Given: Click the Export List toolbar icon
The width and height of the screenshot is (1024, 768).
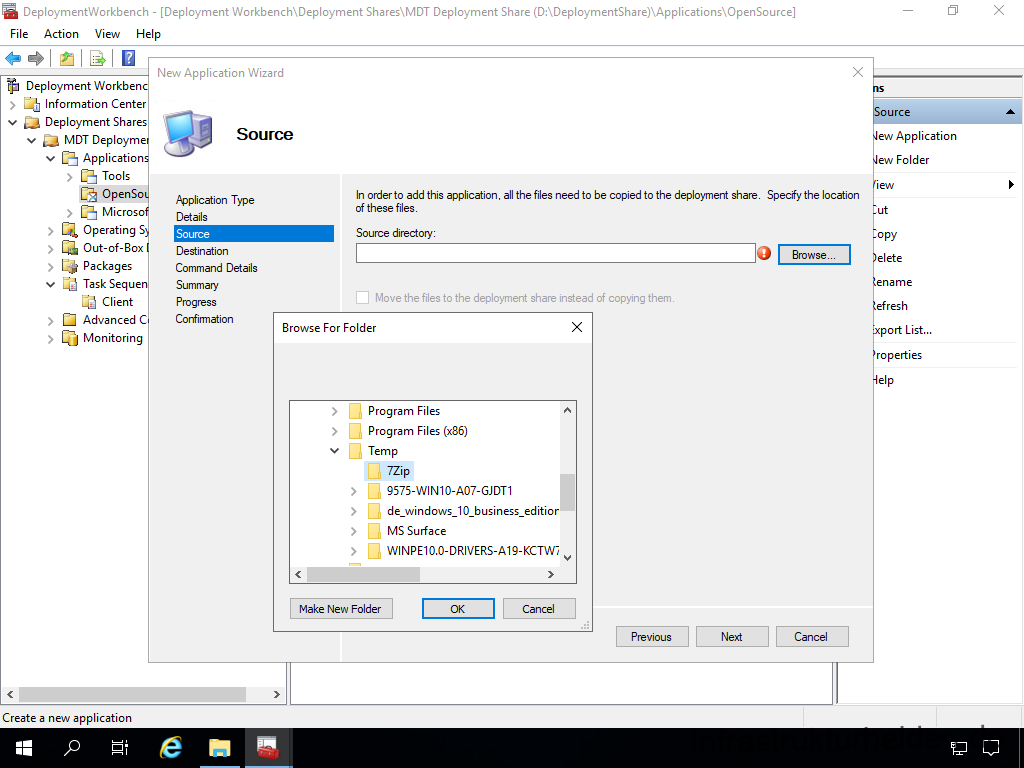Looking at the screenshot, I should [x=98, y=58].
